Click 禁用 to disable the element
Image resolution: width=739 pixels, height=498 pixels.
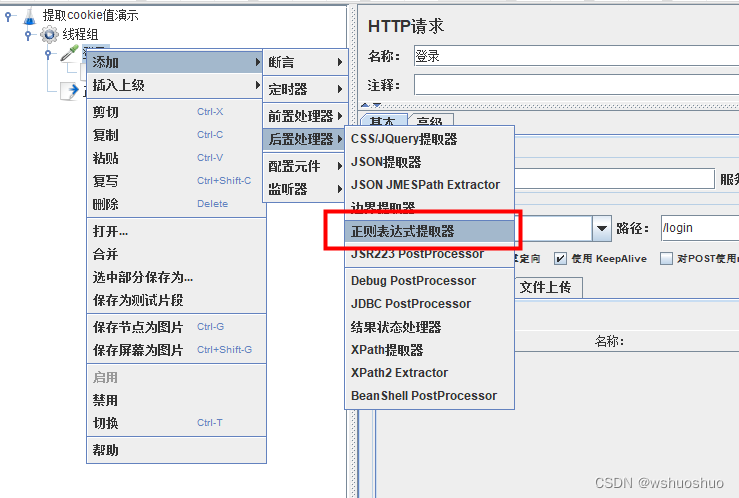(176, 400)
